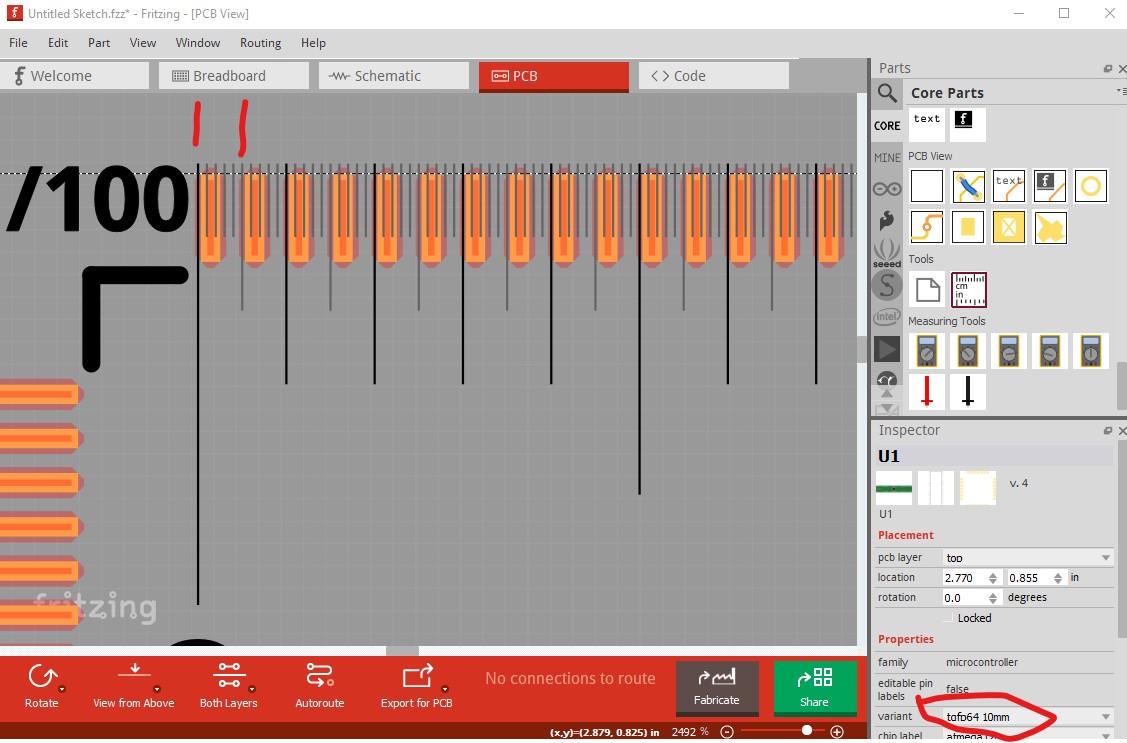Open the Part menu

pos(98,43)
